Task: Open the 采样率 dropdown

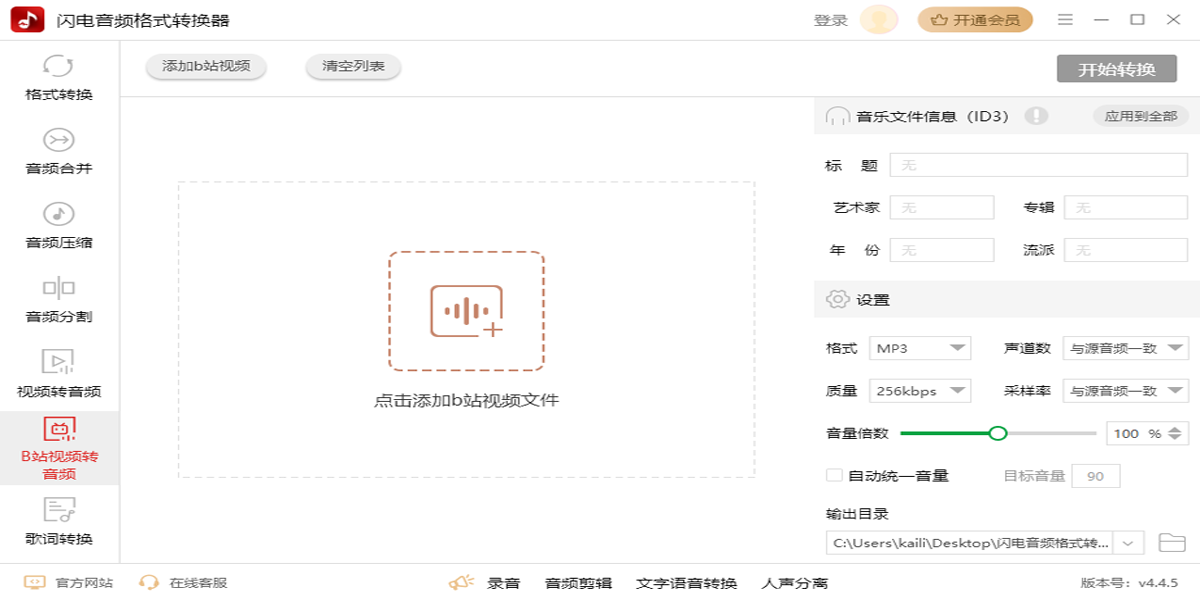Action: pyautogui.click(x=1125, y=391)
